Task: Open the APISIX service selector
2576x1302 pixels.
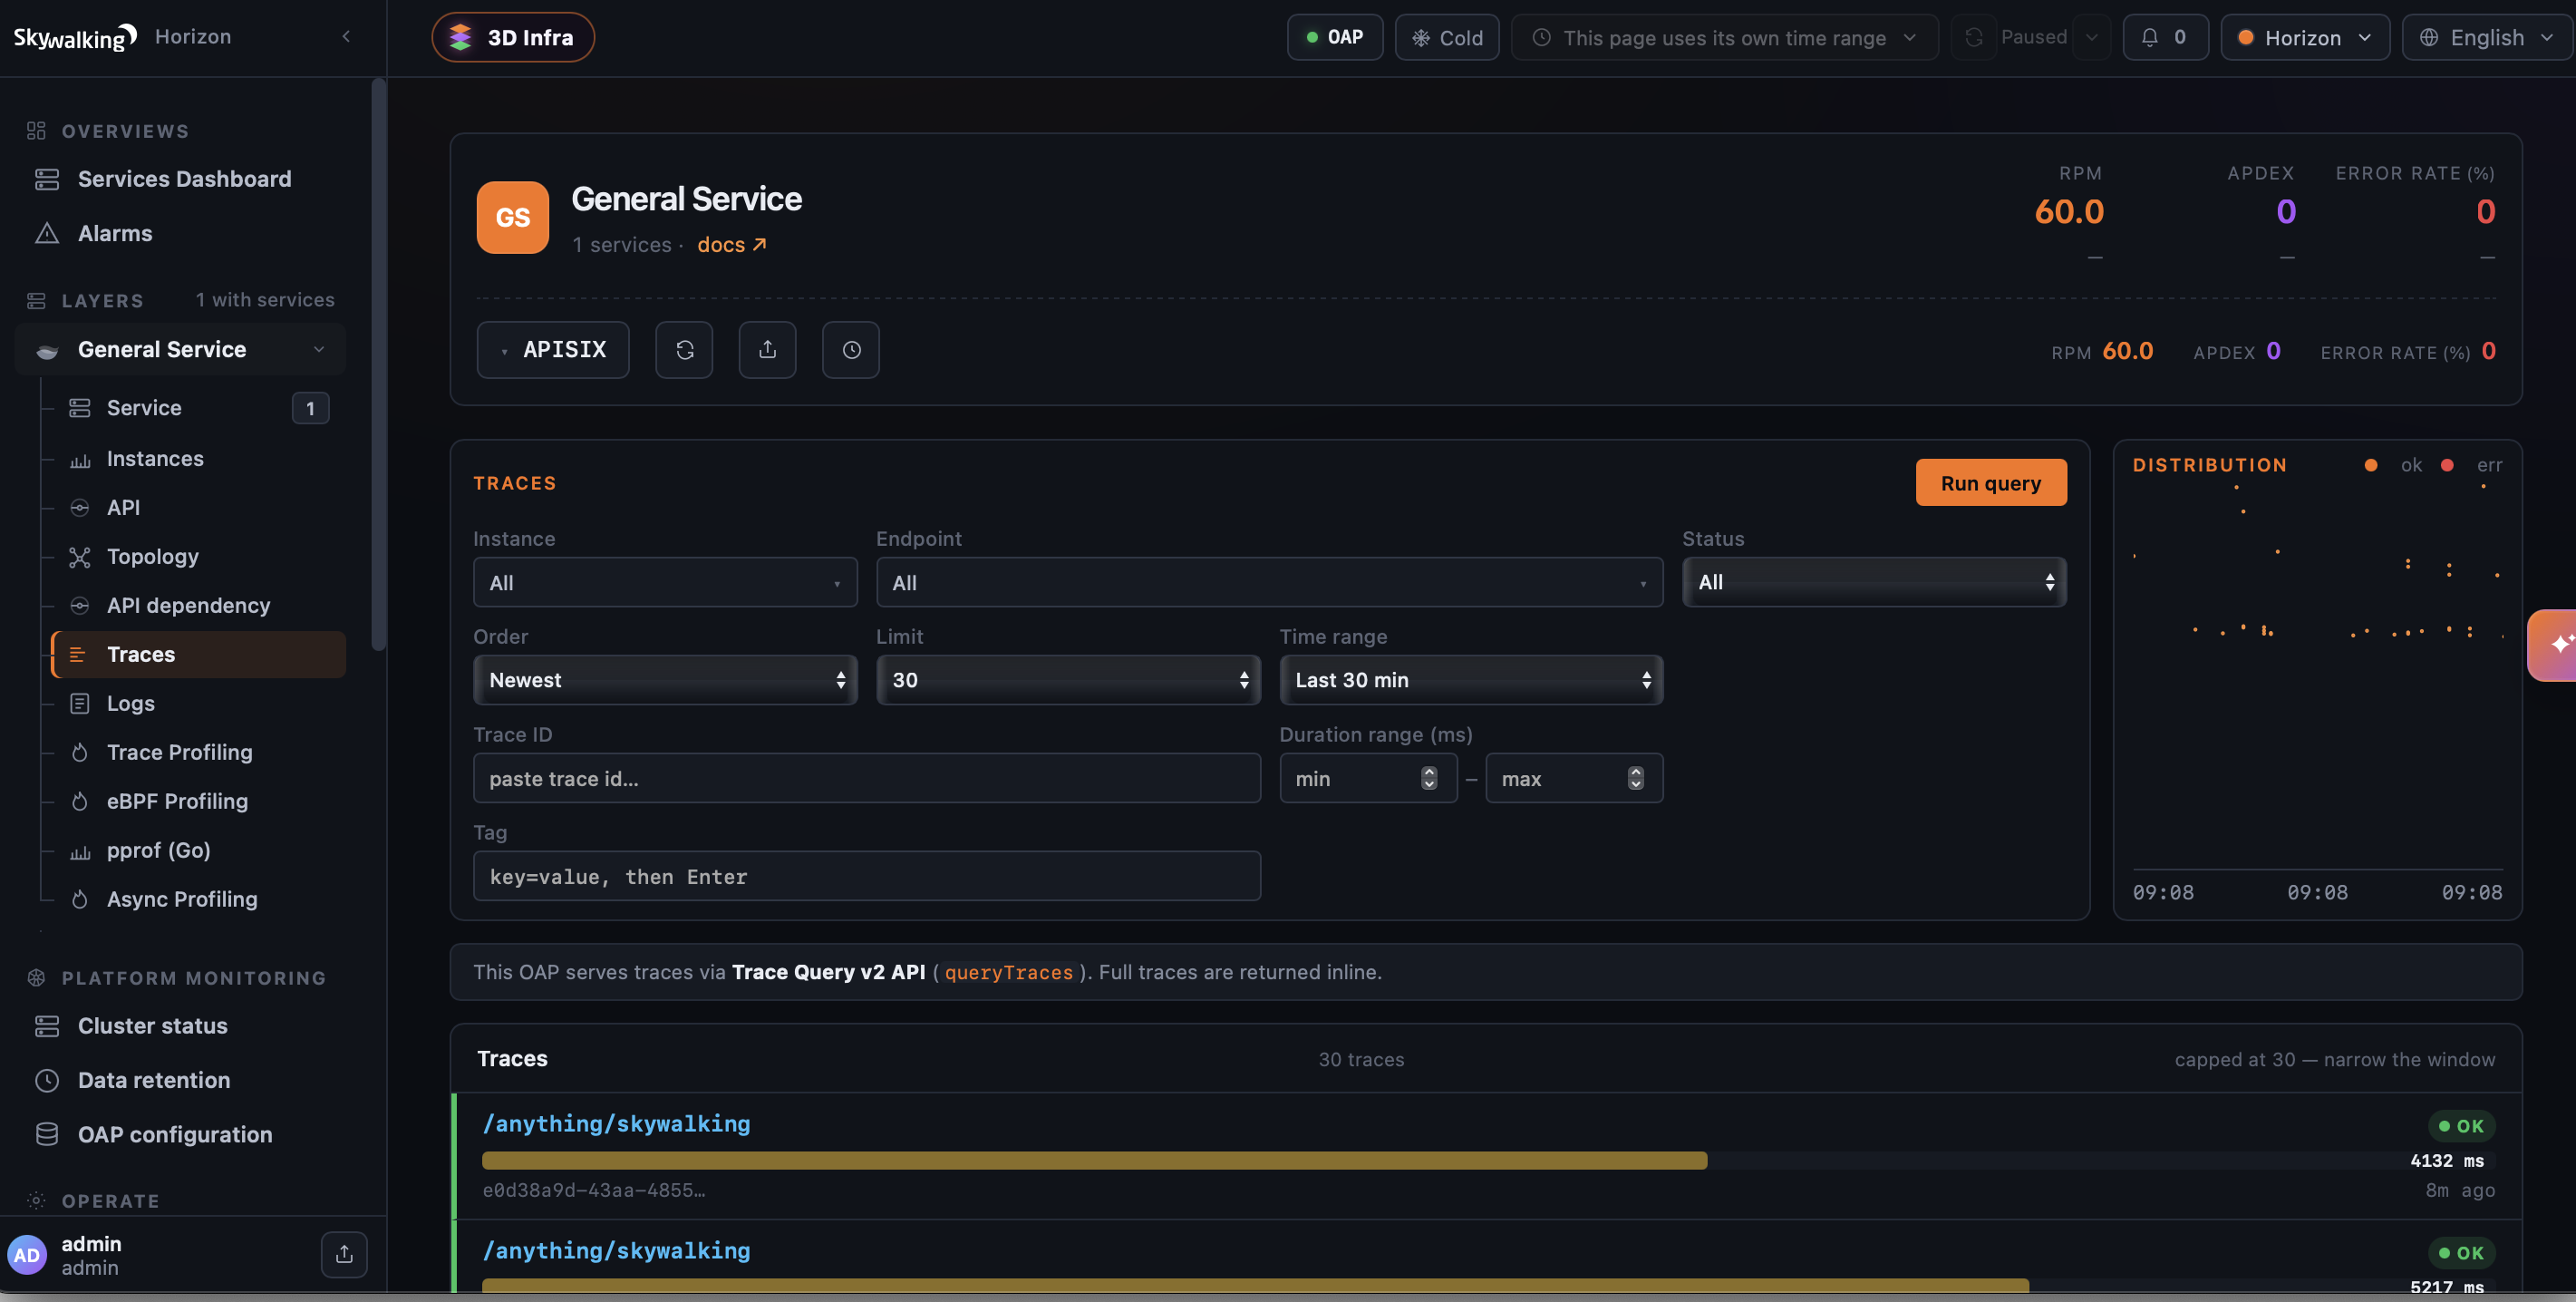Action: pos(553,349)
